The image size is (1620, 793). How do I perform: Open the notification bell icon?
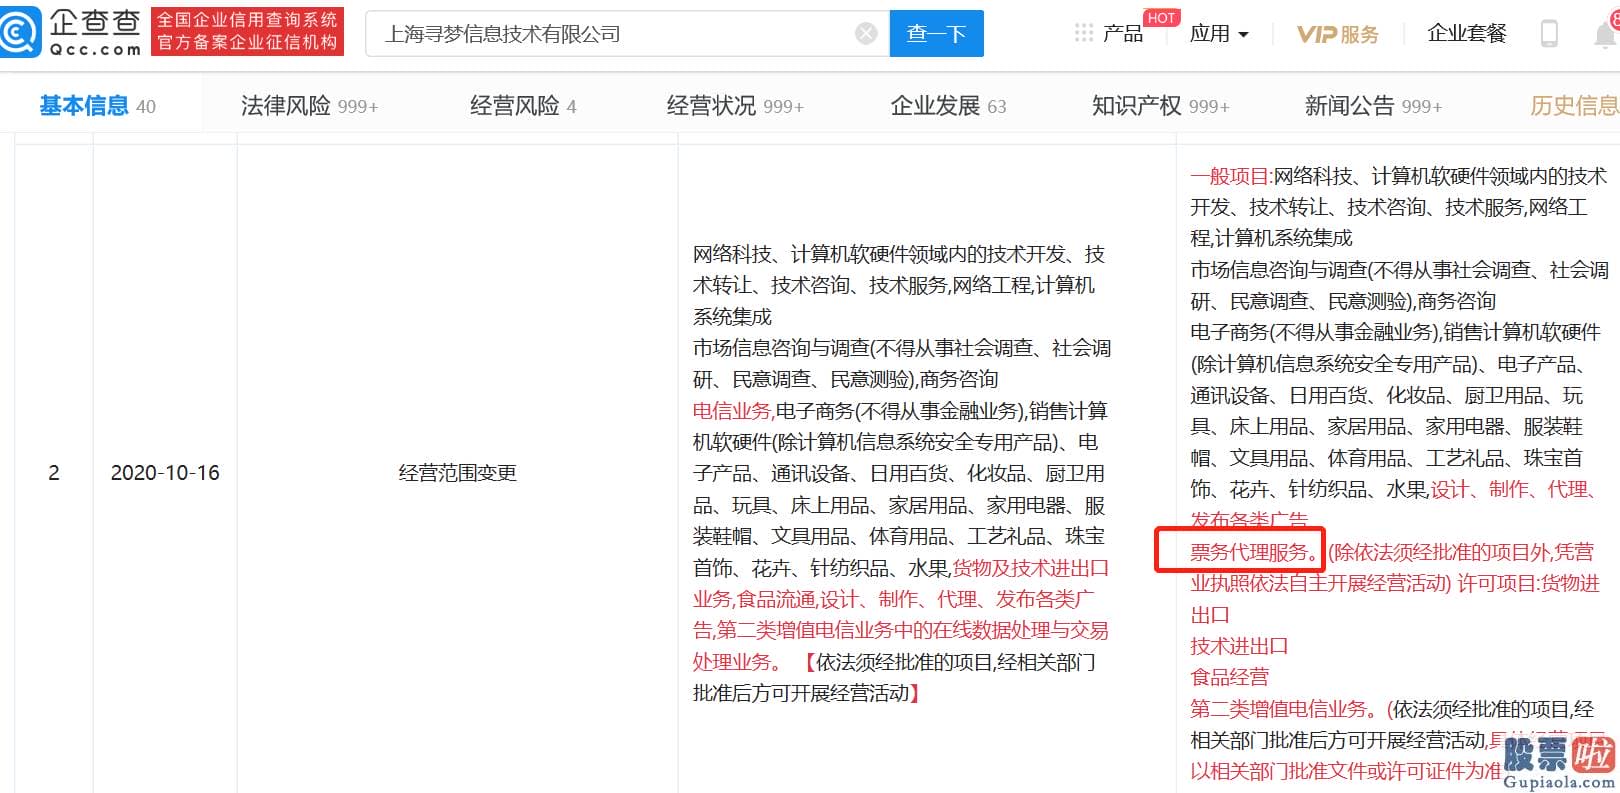(x=1604, y=33)
